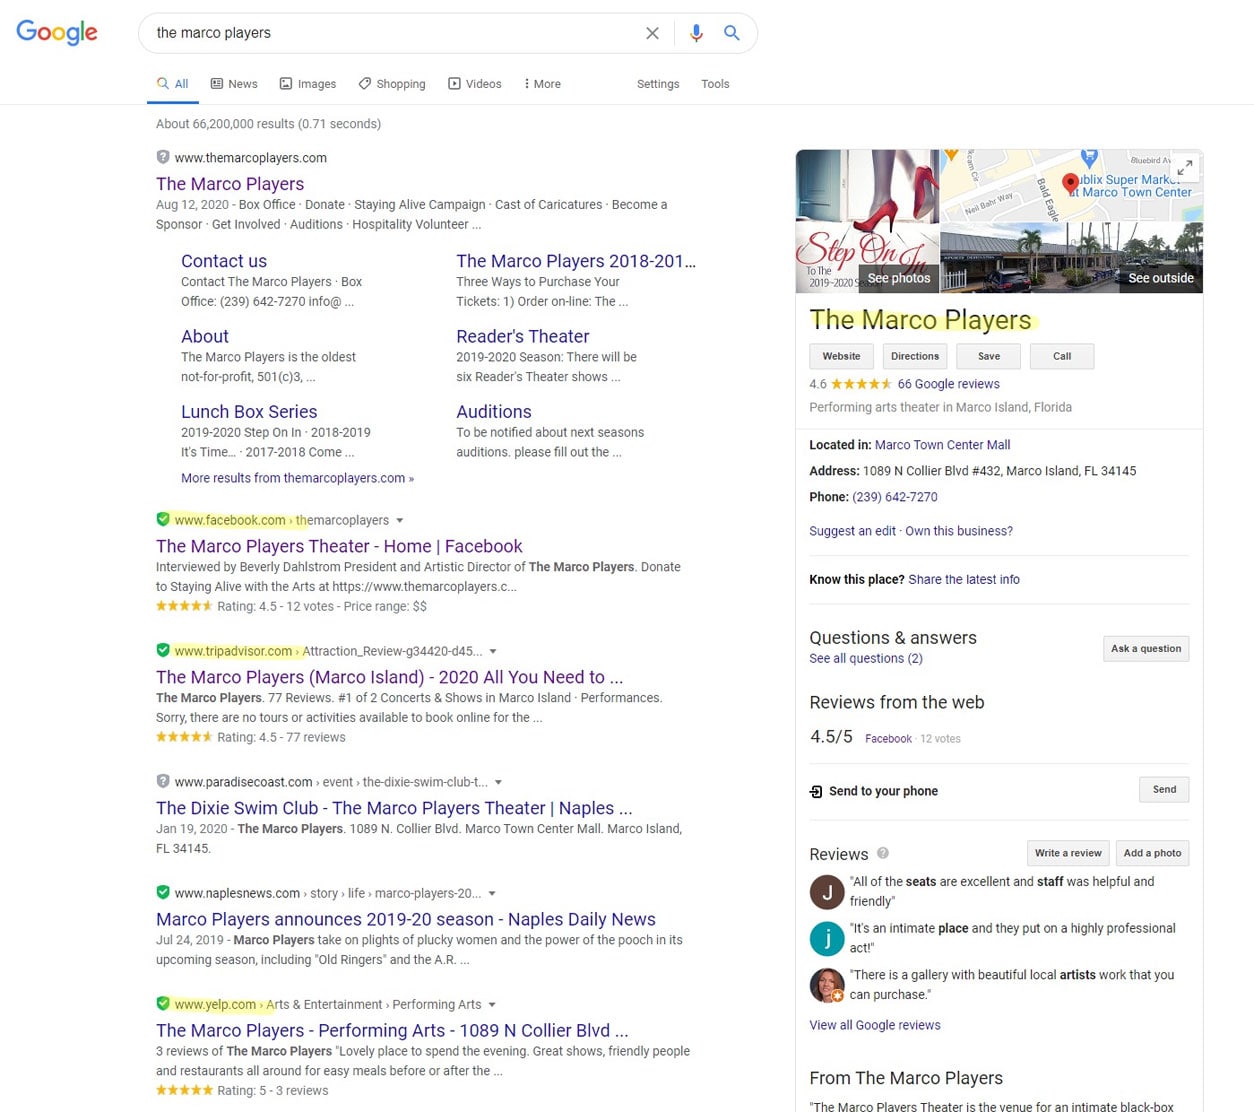Open the Videos tab
The height and width of the screenshot is (1112, 1254).
[x=475, y=84]
